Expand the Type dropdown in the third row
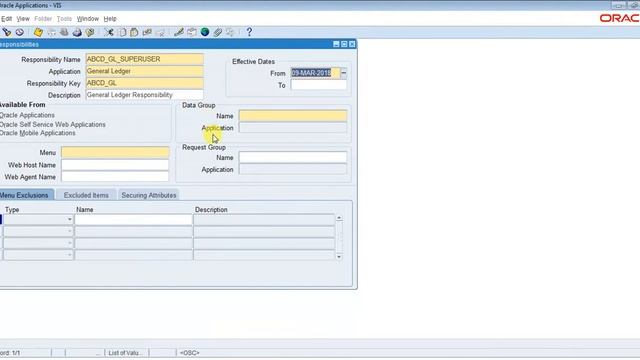The width and height of the screenshot is (640, 360). (x=69, y=244)
